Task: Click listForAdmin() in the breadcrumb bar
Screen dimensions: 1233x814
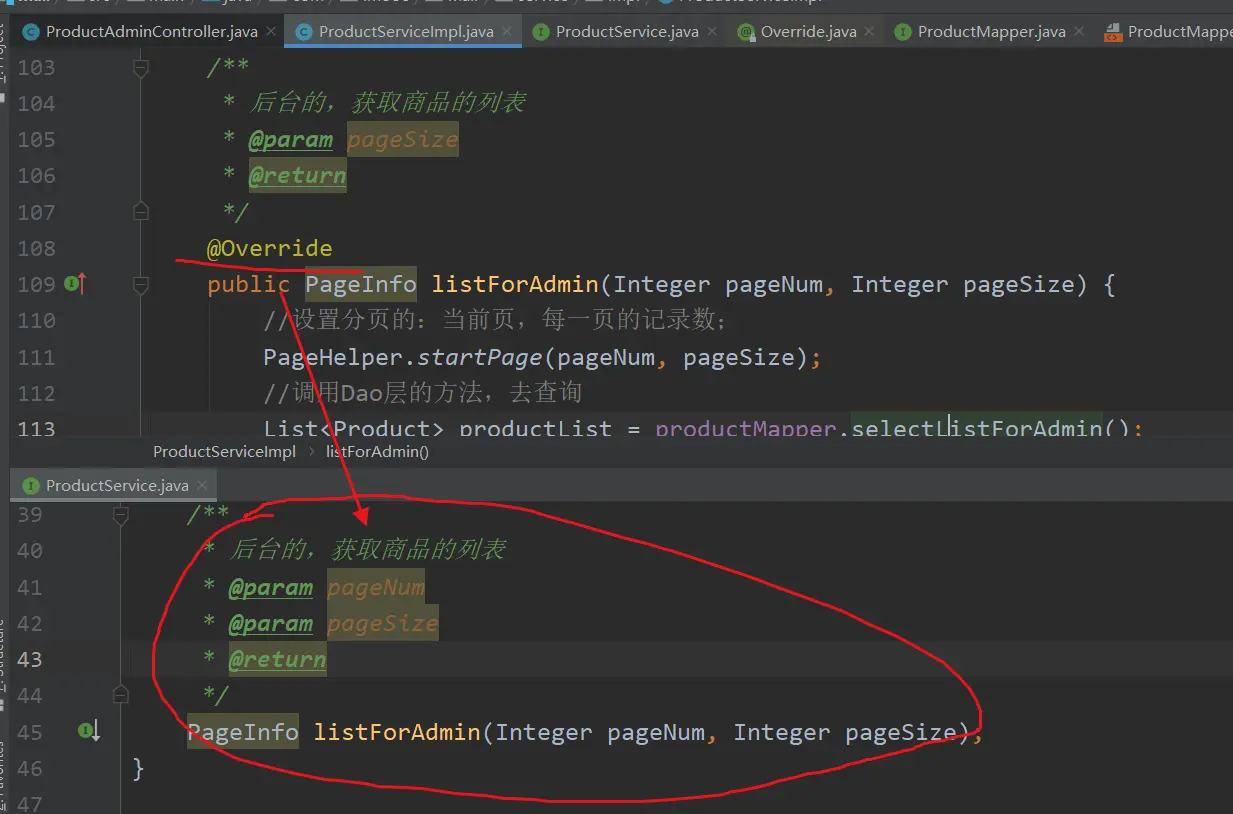Action: [x=377, y=452]
